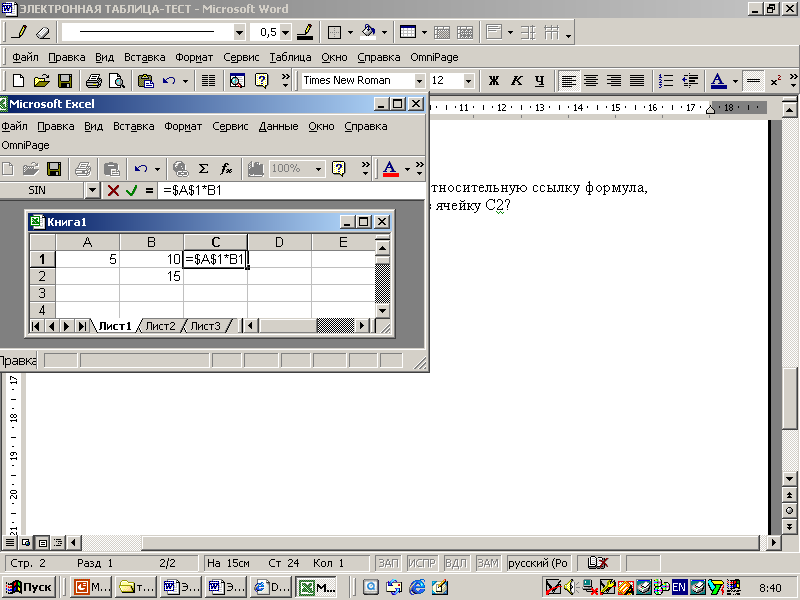This screenshot has width=800, height=600.
Task: Click the AutoSum sigma icon in Excel
Action: coord(203,168)
